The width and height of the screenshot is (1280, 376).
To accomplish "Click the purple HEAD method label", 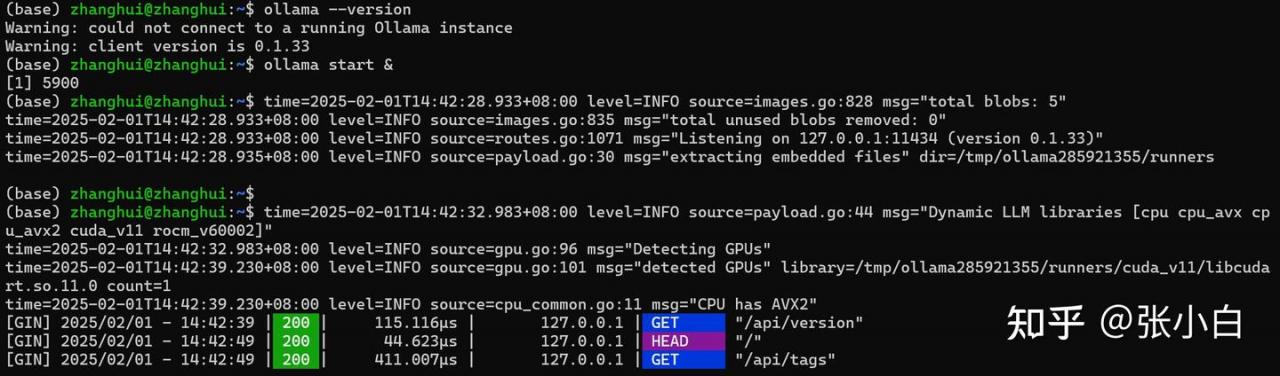I will click(683, 341).
